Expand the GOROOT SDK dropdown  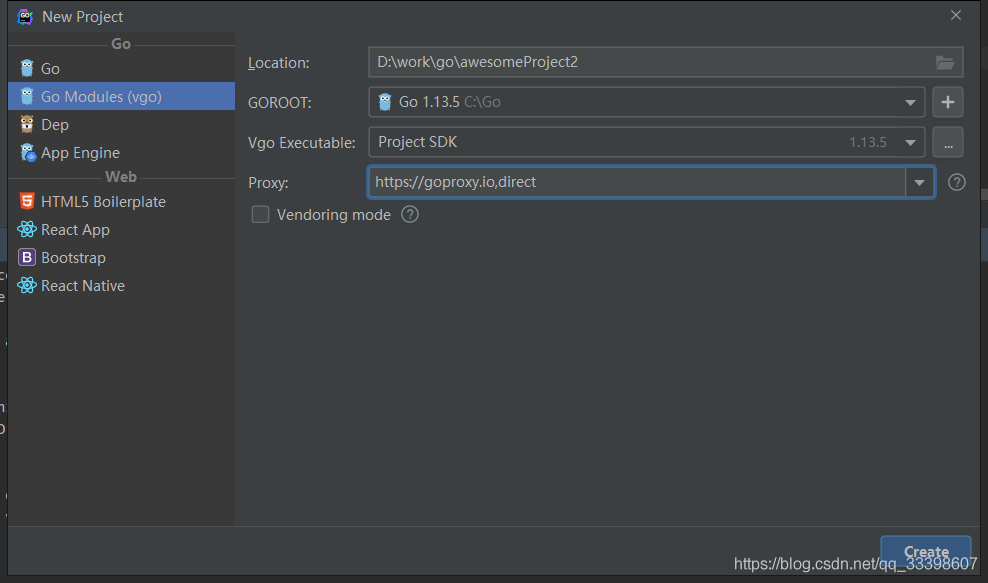(x=911, y=102)
